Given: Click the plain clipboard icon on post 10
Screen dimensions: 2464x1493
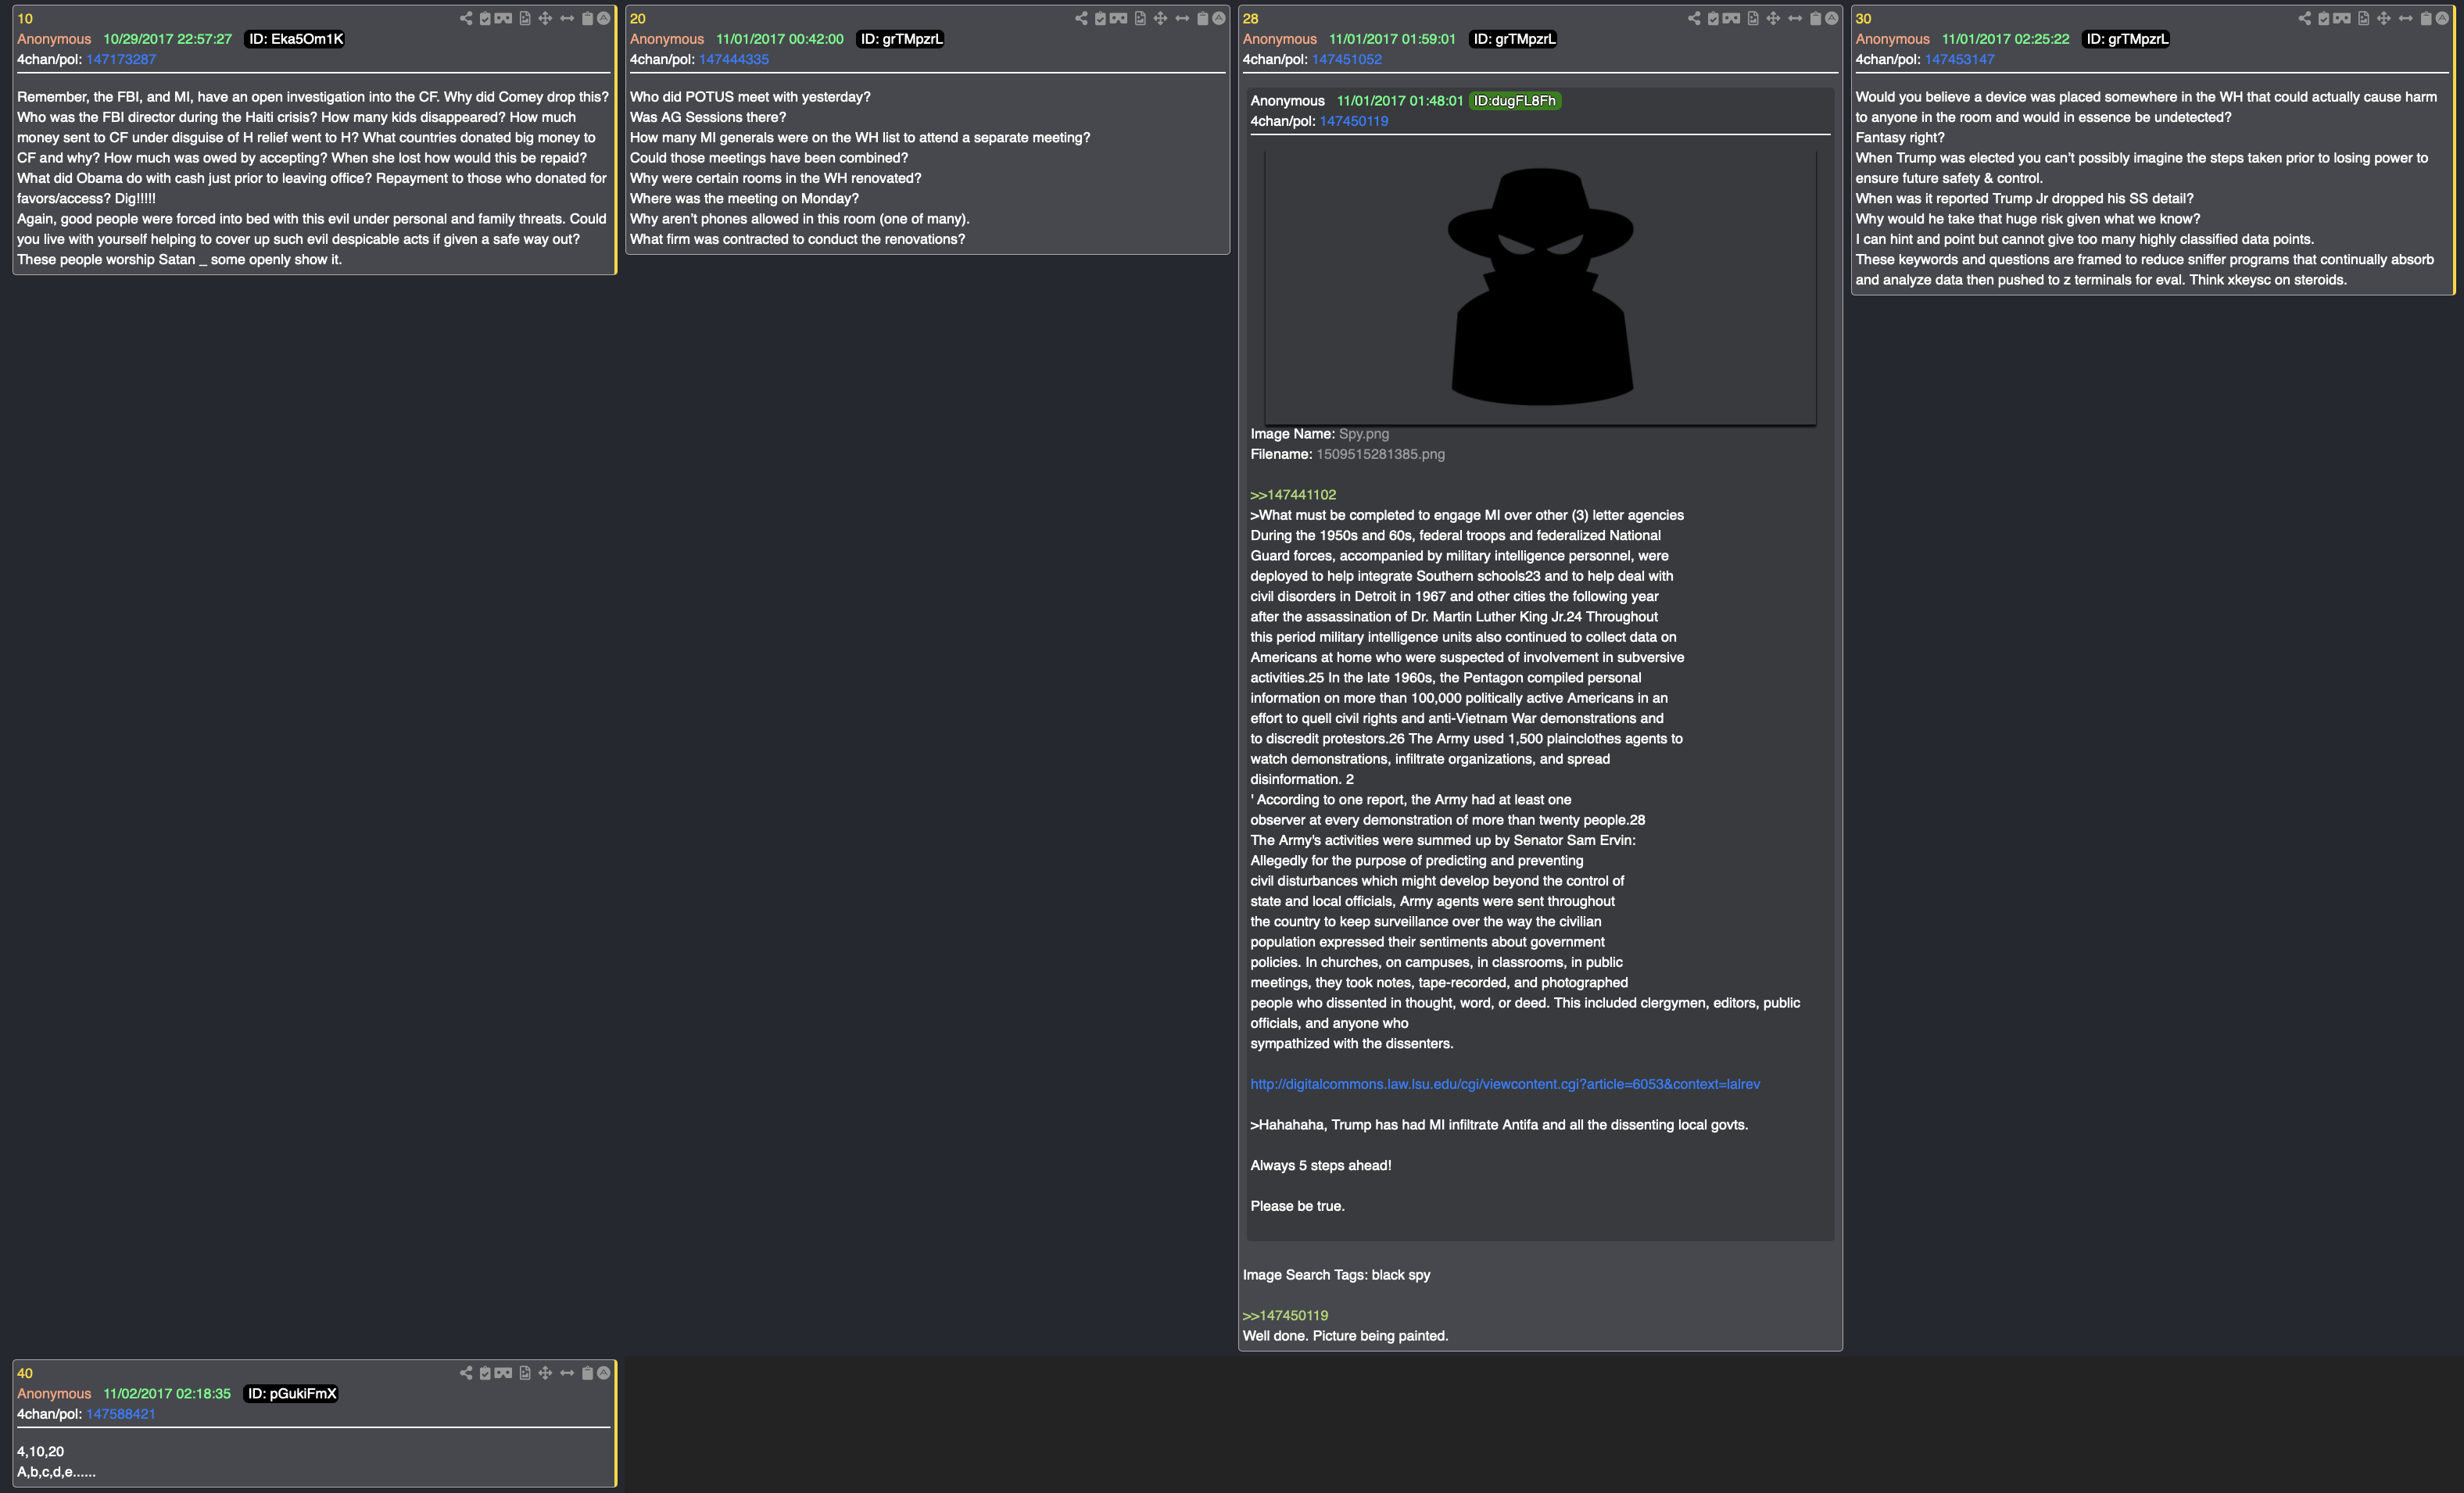Looking at the screenshot, I should pos(588,18).
